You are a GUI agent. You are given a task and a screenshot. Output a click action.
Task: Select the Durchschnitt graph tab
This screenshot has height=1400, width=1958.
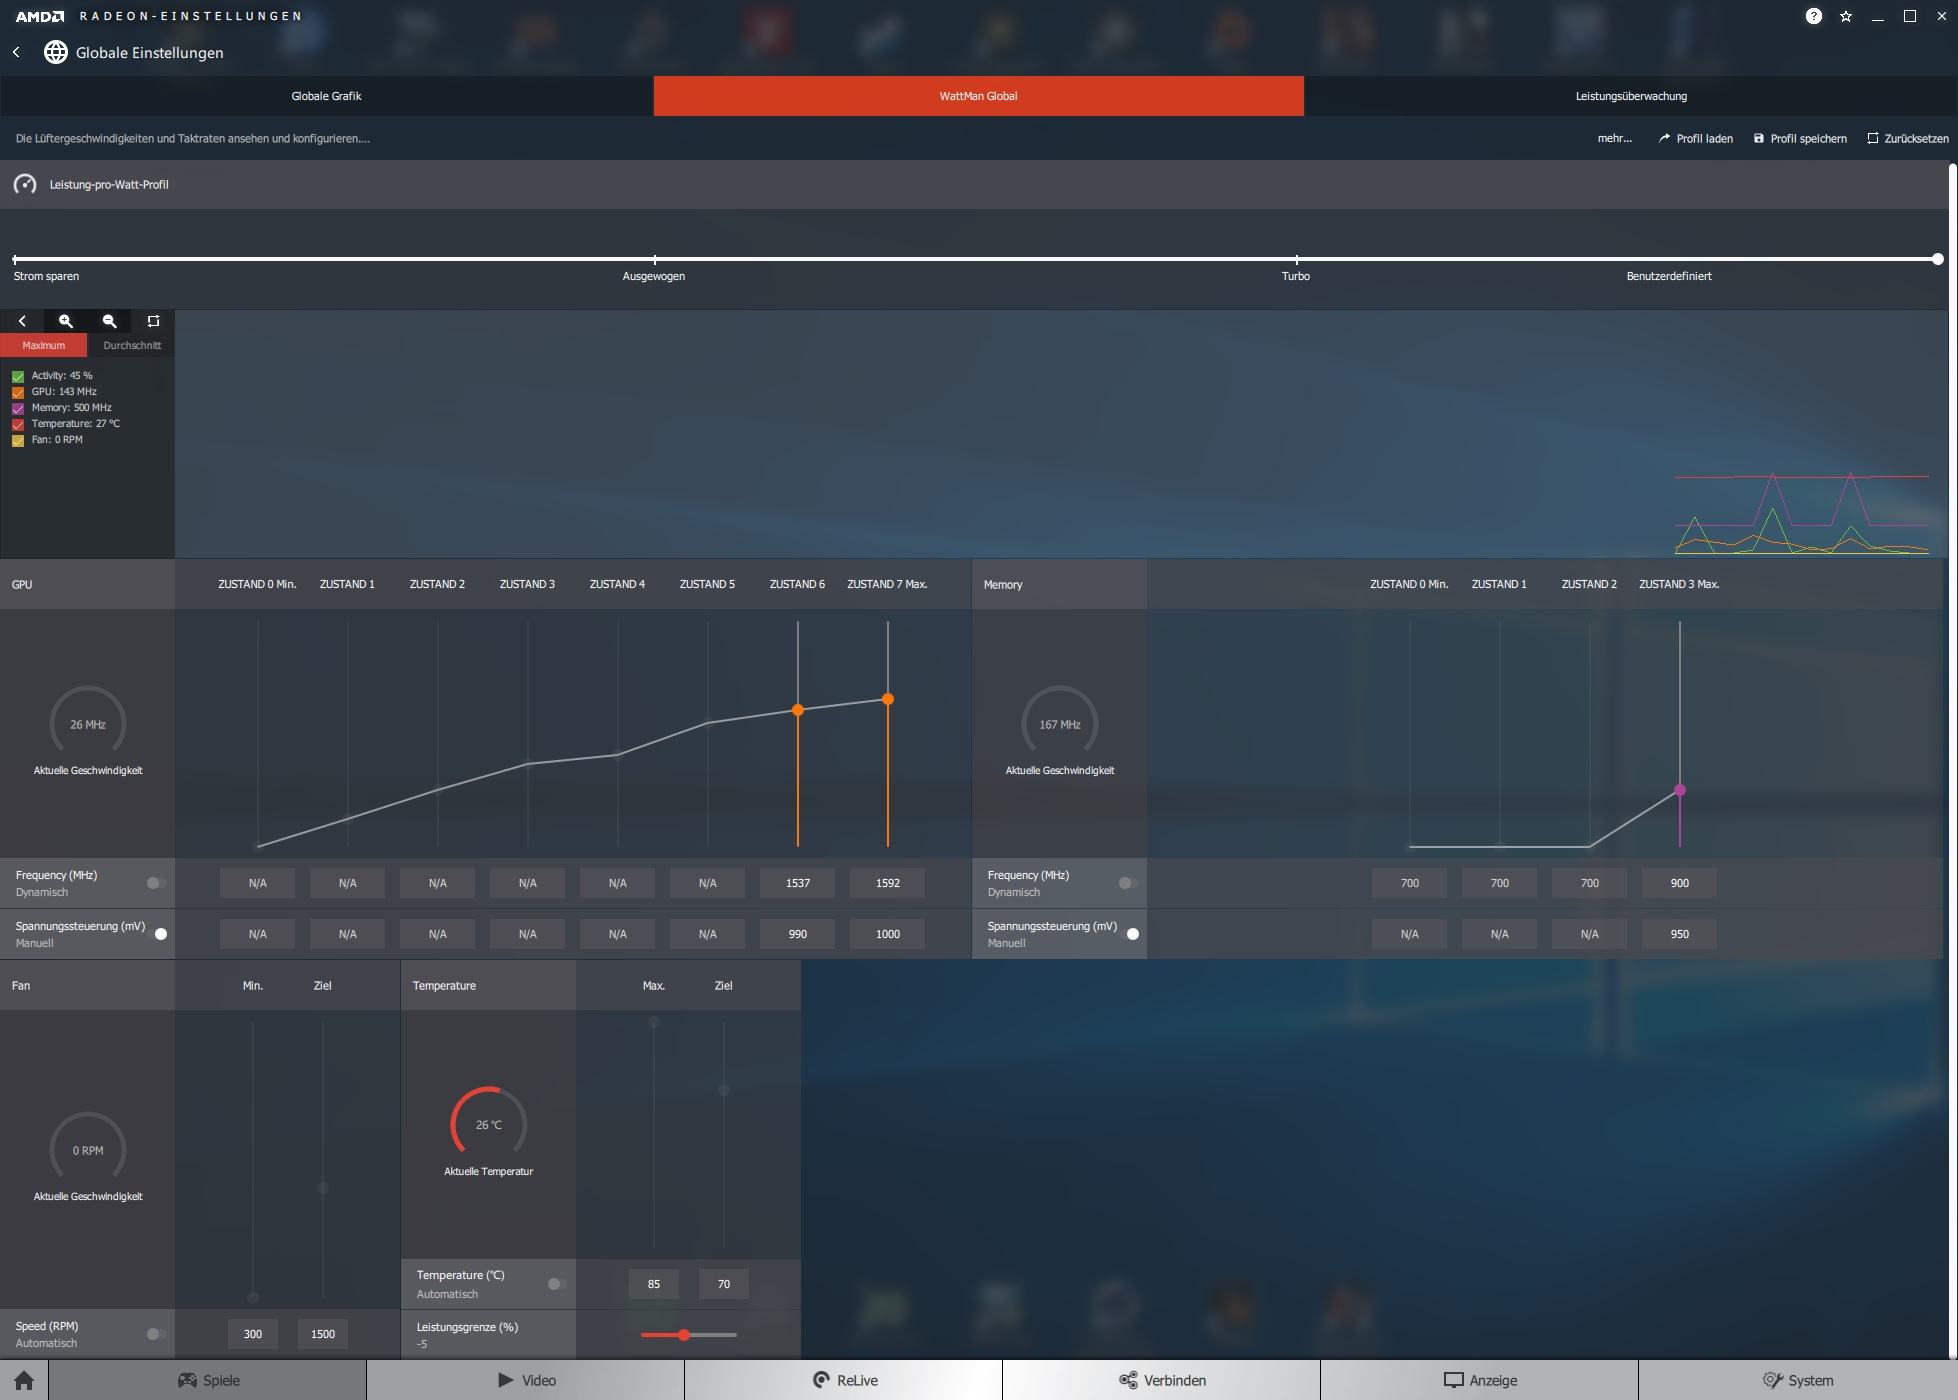[132, 345]
